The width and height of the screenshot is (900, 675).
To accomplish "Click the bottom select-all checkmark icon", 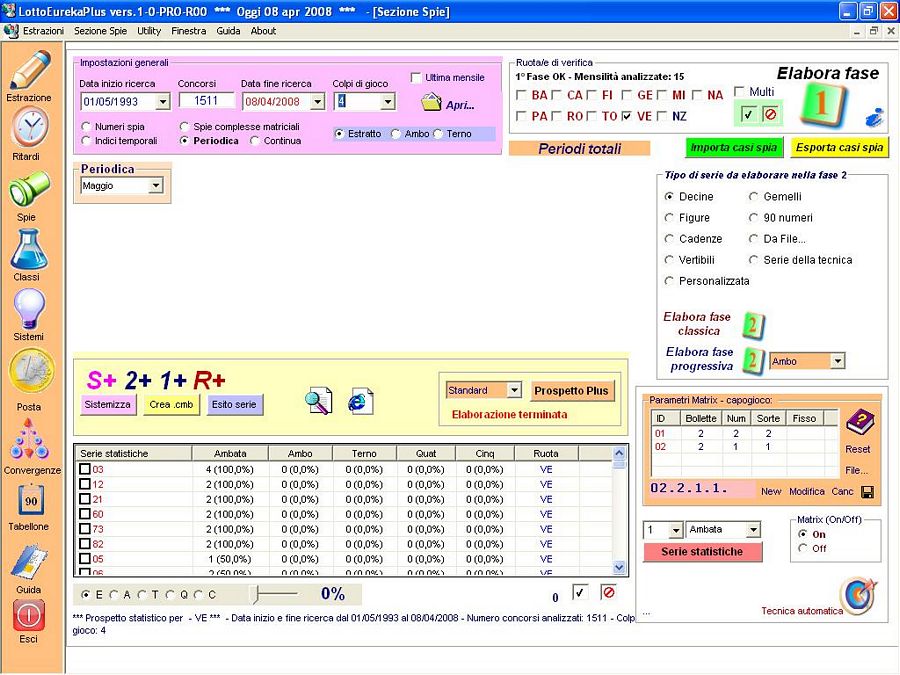I will click(x=580, y=592).
